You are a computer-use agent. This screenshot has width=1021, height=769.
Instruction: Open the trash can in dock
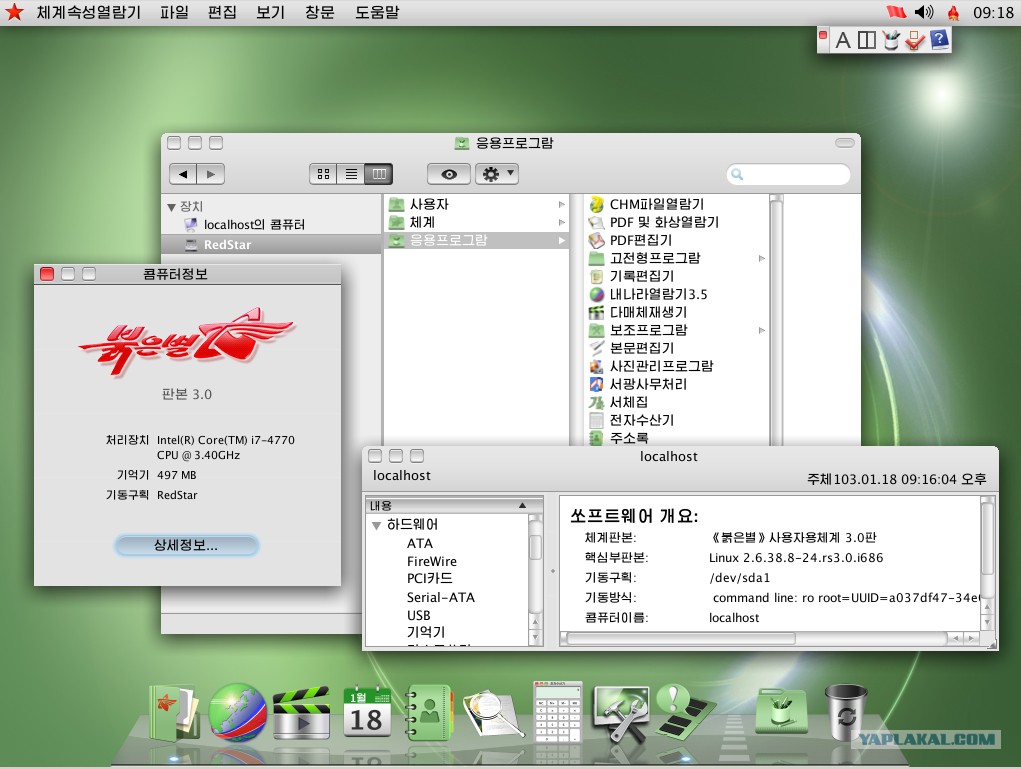pyautogui.click(x=845, y=712)
